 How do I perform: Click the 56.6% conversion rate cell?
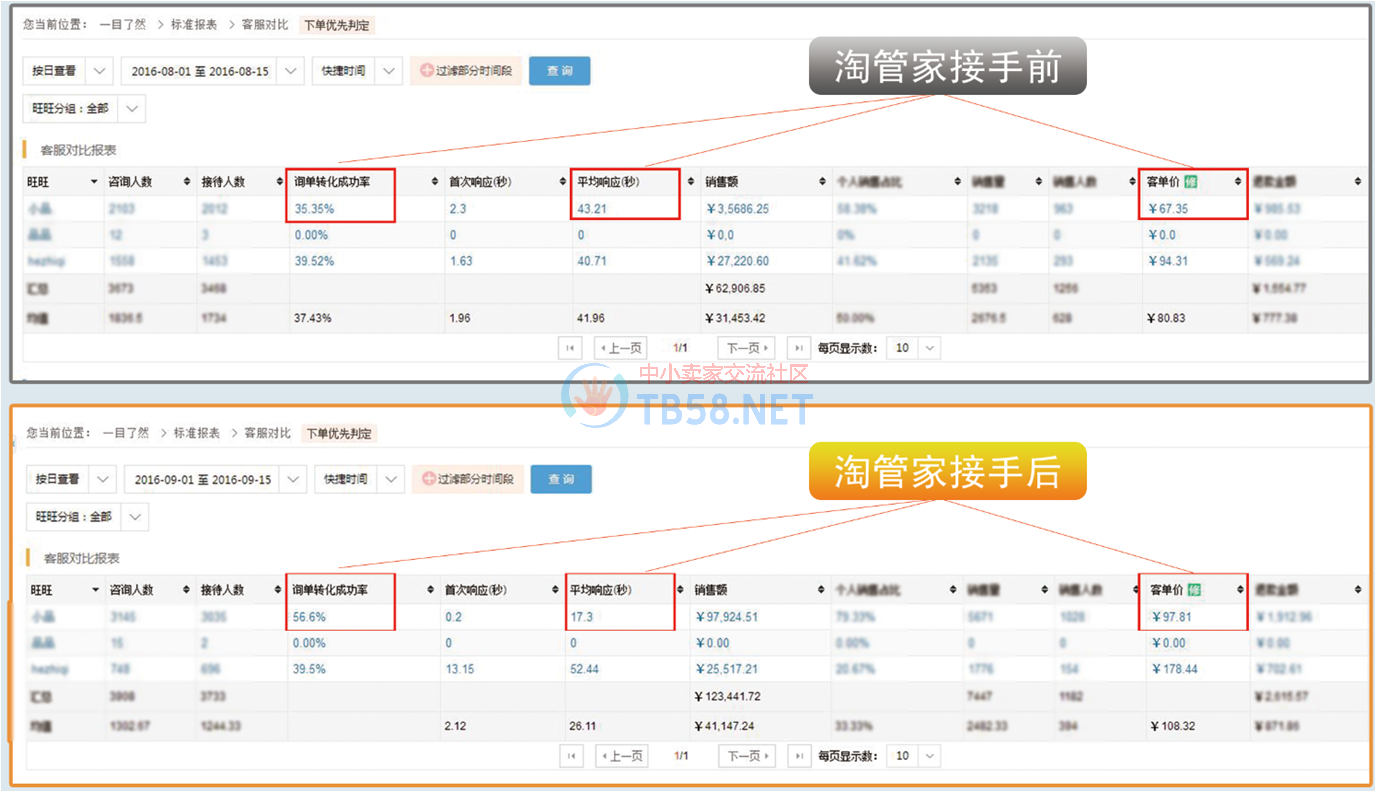pyautogui.click(x=309, y=617)
